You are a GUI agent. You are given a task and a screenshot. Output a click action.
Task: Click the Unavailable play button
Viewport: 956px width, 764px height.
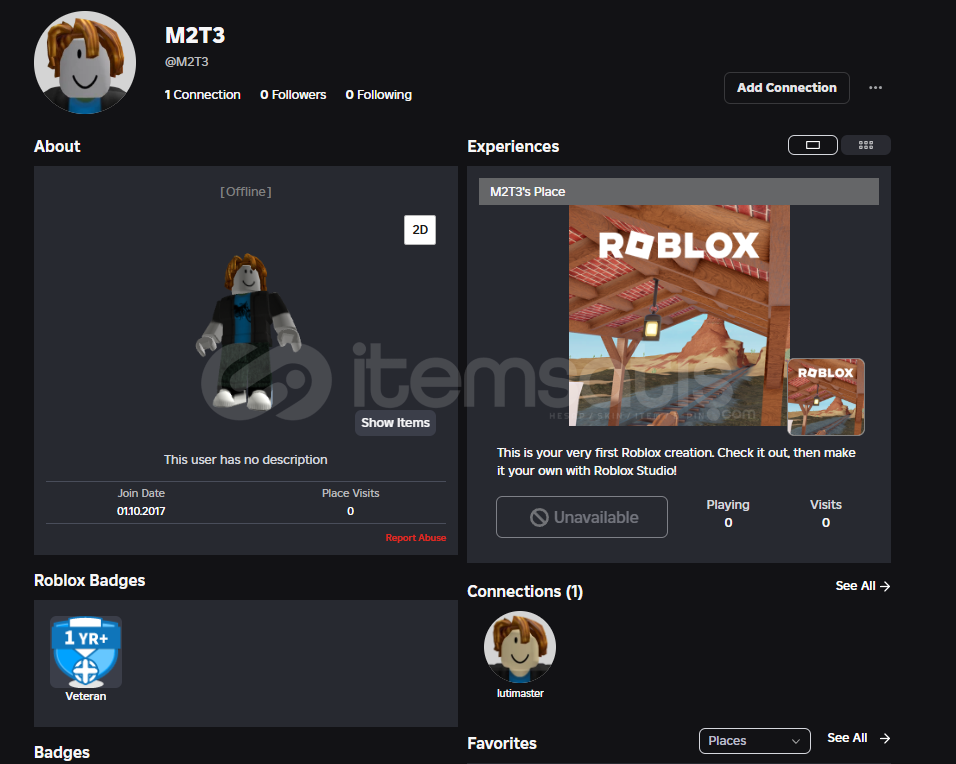(x=582, y=517)
